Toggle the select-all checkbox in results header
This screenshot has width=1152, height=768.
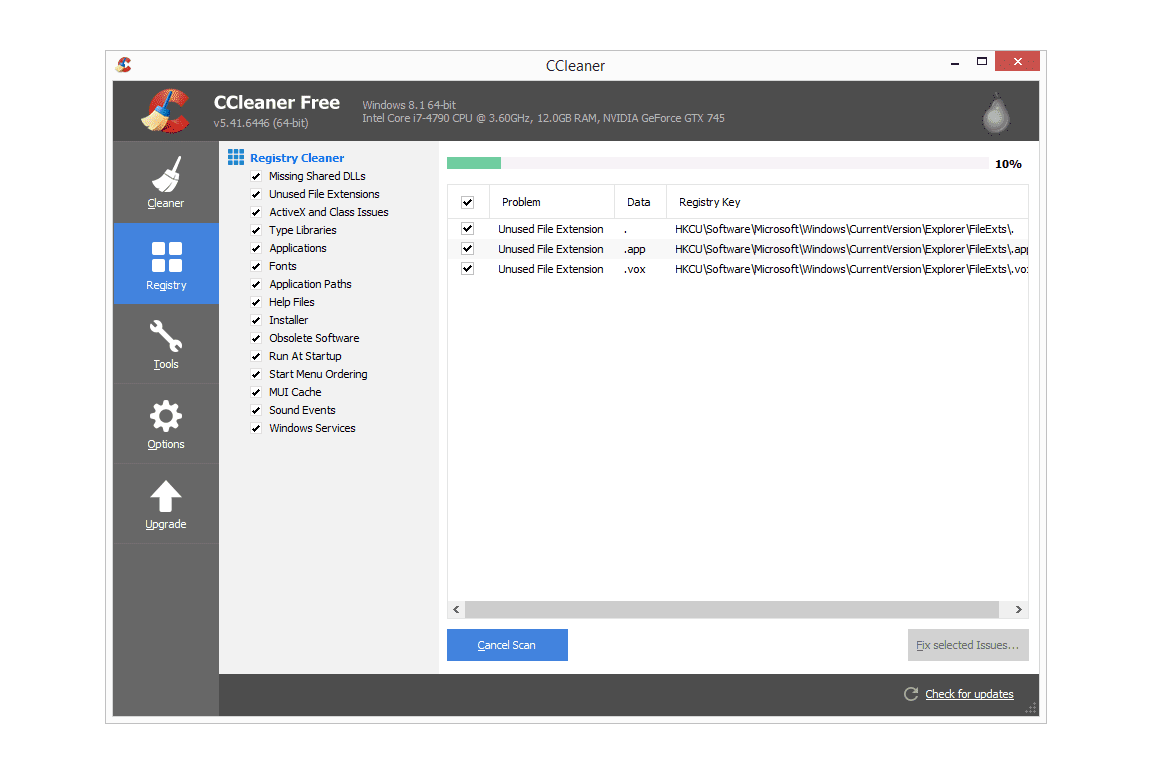click(467, 202)
